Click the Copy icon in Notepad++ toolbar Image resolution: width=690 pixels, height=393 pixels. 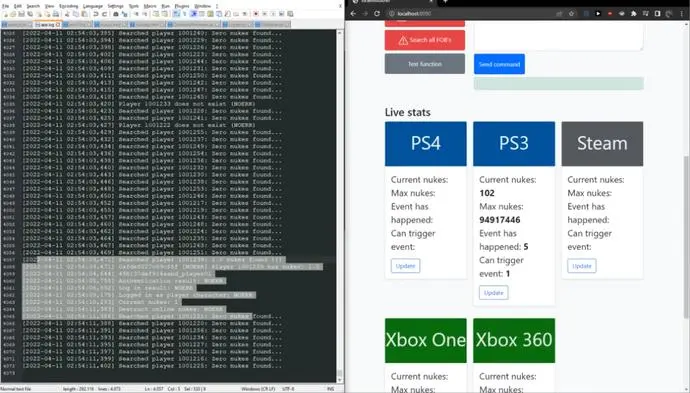click(76, 14)
